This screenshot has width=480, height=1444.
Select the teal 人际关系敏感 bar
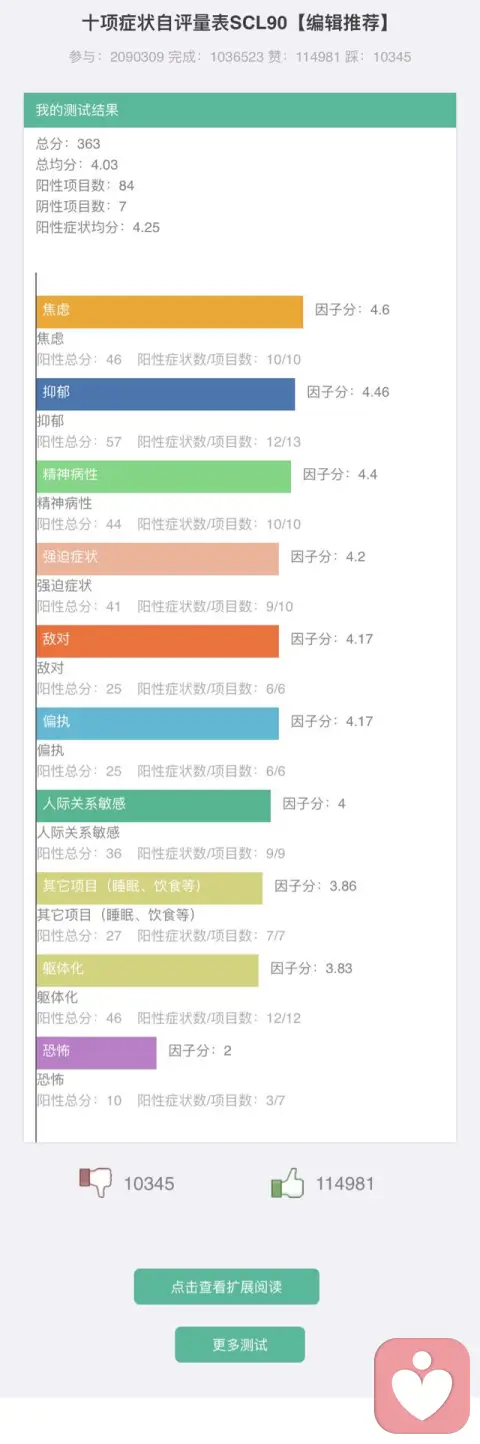point(154,806)
